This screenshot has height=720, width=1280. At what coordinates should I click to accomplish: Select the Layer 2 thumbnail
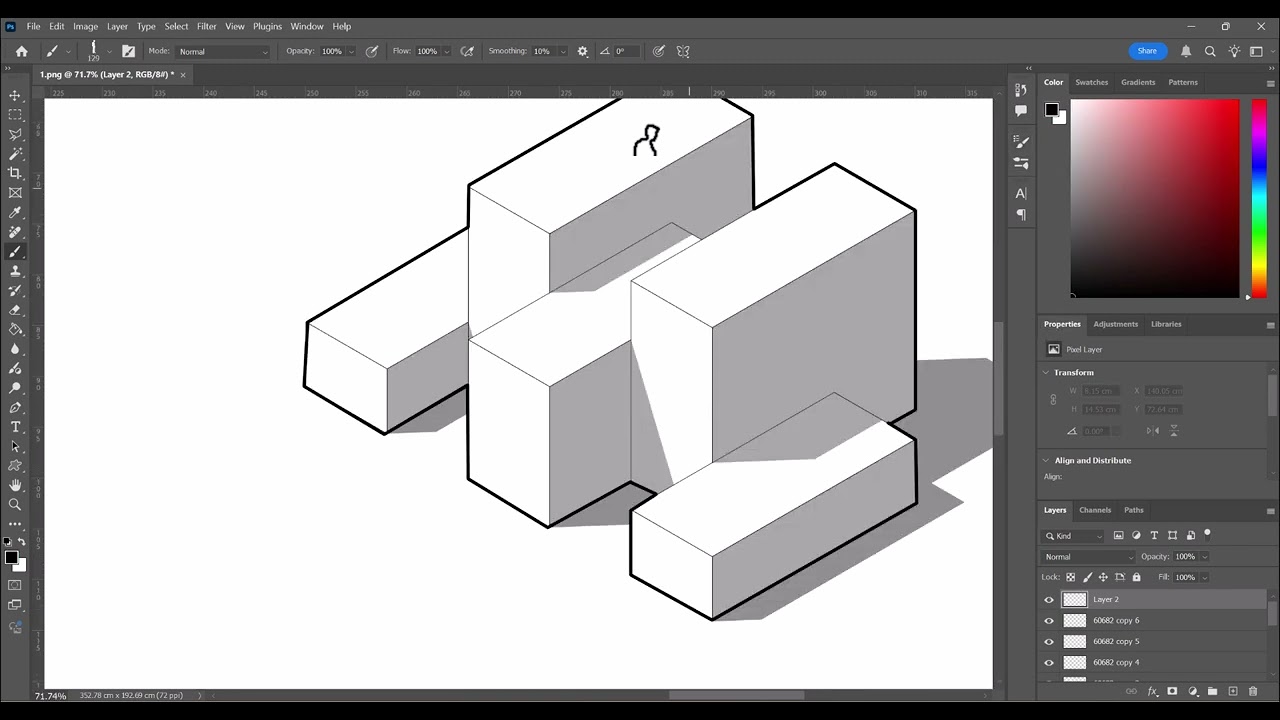coord(1075,600)
